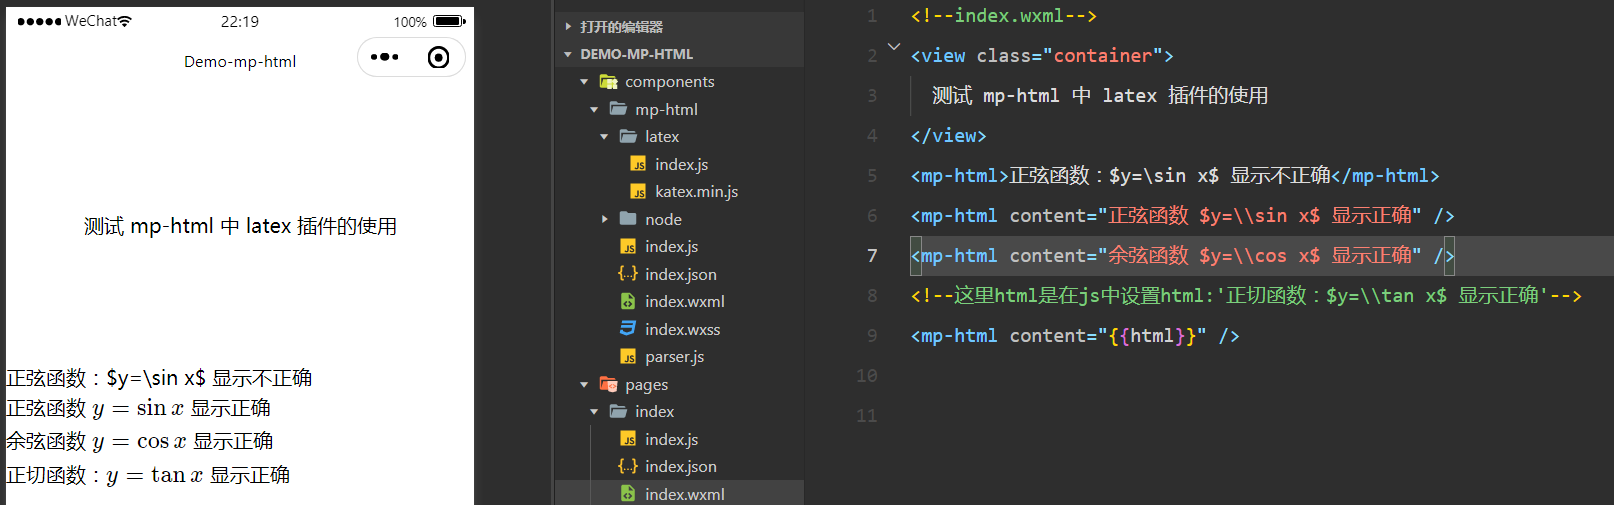This screenshot has width=1614, height=505.
Task: Click the battery icon in simulator status bar
Action: coord(450,21)
